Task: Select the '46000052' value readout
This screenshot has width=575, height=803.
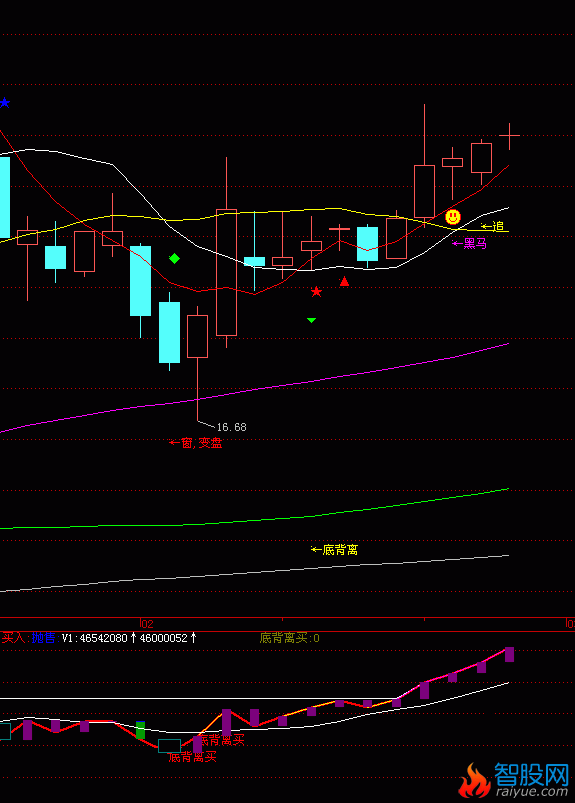Action: pos(164,638)
